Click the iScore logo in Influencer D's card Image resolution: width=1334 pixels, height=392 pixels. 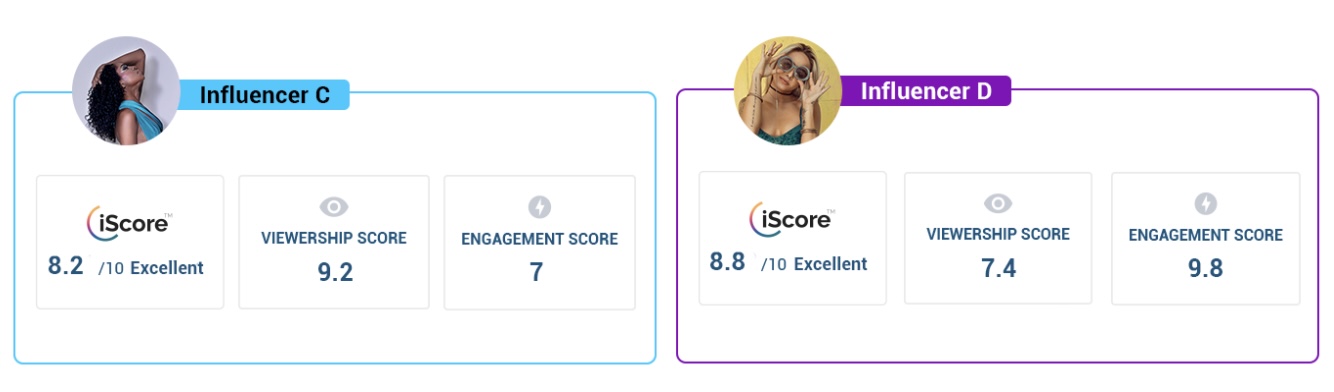792,218
